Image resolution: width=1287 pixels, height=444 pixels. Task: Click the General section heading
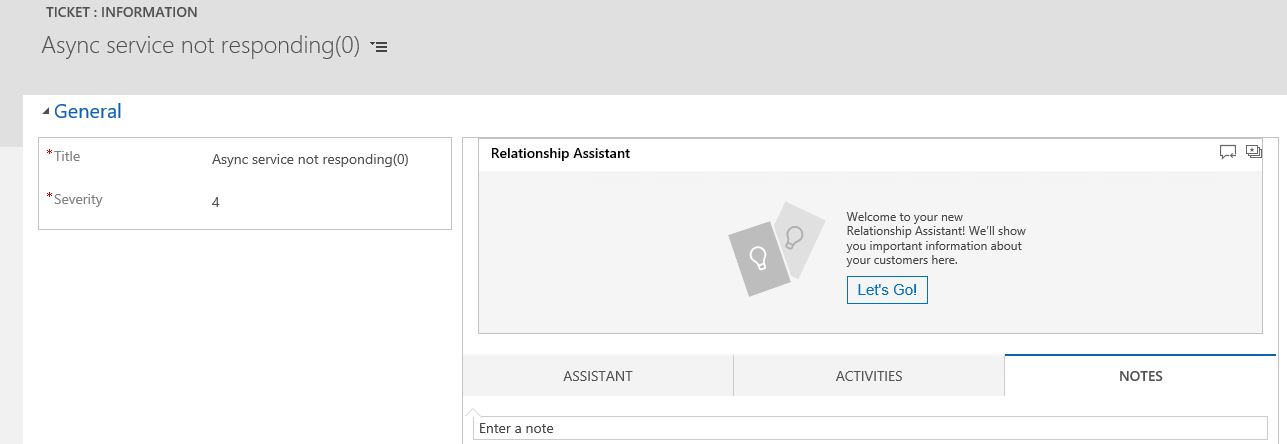click(88, 112)
